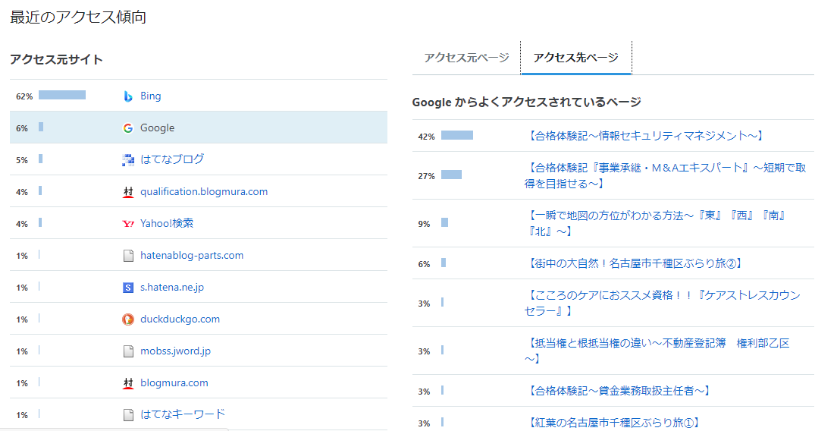Open duckduckgo.com referrer link
Image resolution: width=819 pixels, height=432 pixels.
(x=180, y=319)
